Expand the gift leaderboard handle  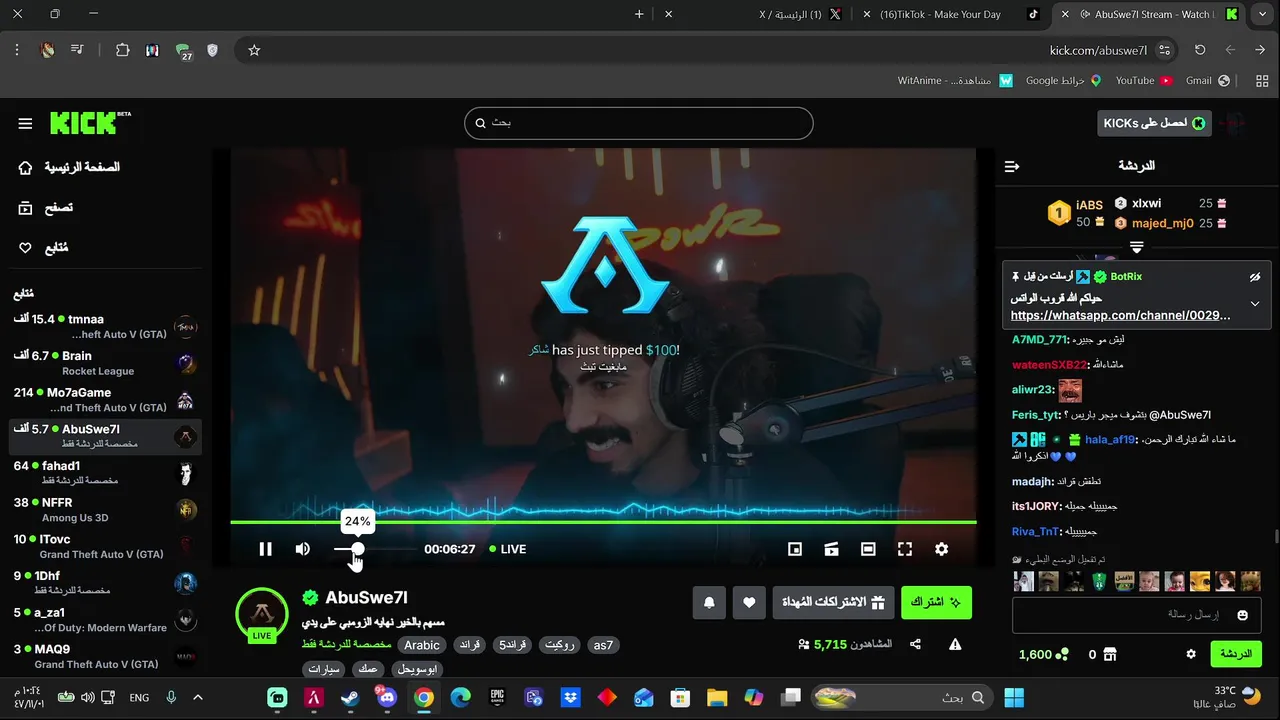pos(1137,247)
